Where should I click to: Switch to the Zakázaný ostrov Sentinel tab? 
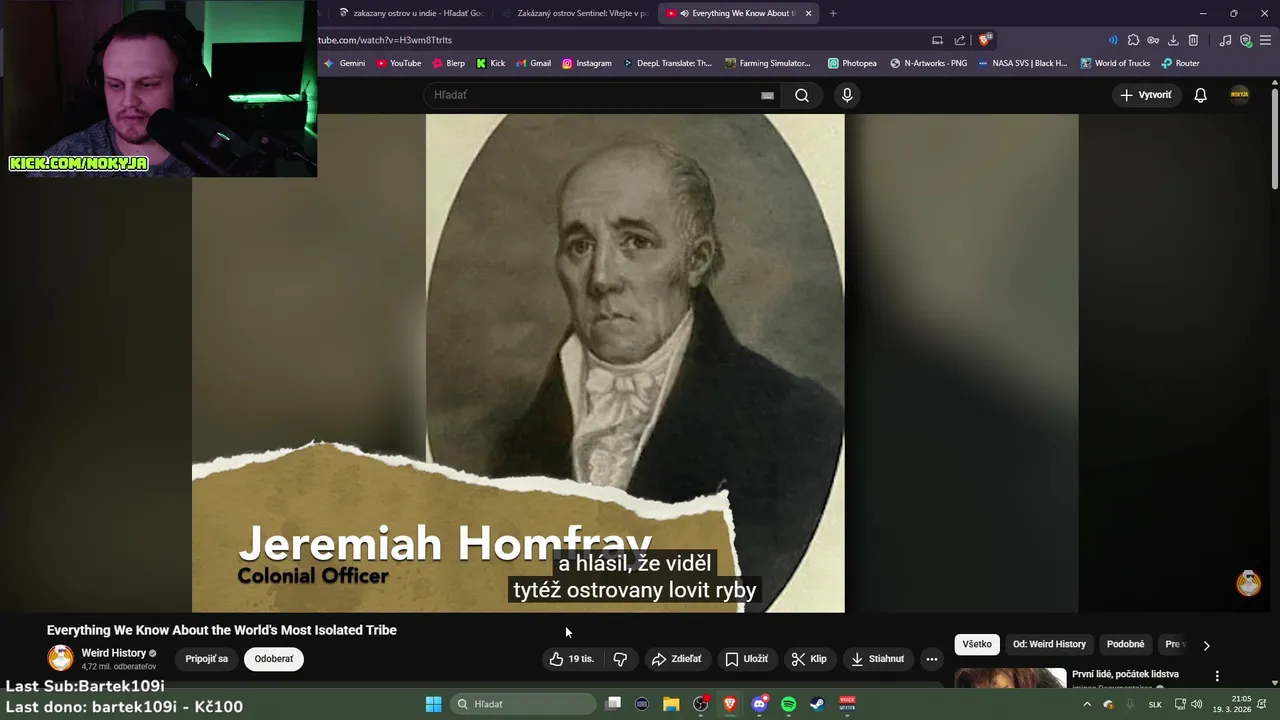pos(575,13)
